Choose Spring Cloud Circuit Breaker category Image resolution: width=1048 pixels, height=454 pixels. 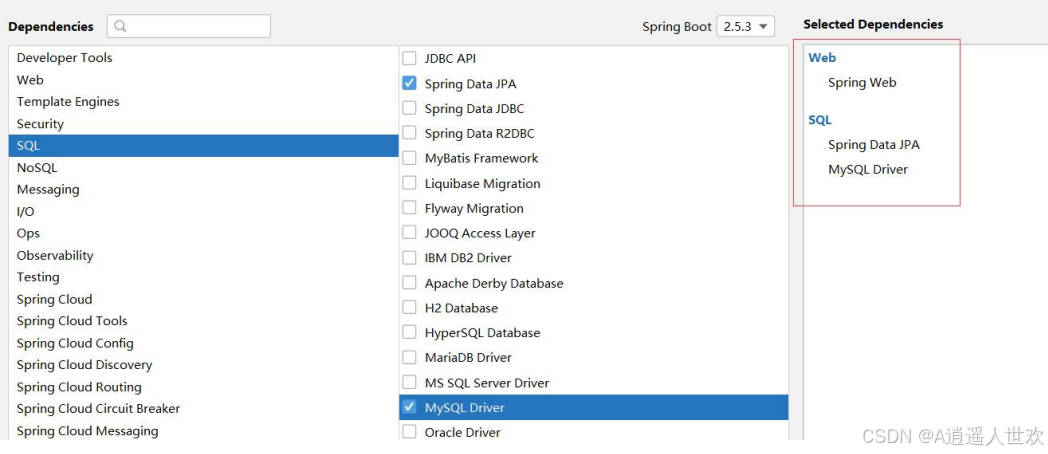click(x=203, y=409)
